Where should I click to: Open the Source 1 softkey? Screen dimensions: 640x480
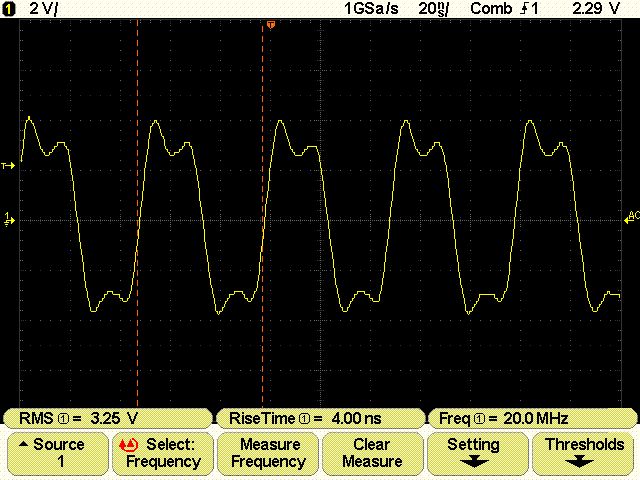pos(58,453)
